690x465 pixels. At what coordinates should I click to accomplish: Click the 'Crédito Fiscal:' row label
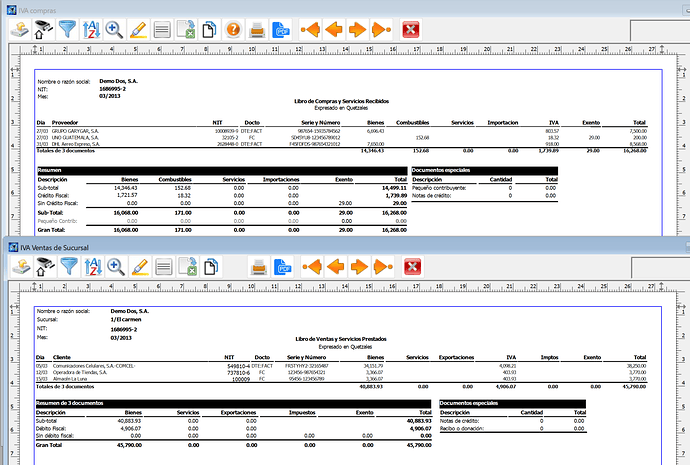click(x=53, y=195)
